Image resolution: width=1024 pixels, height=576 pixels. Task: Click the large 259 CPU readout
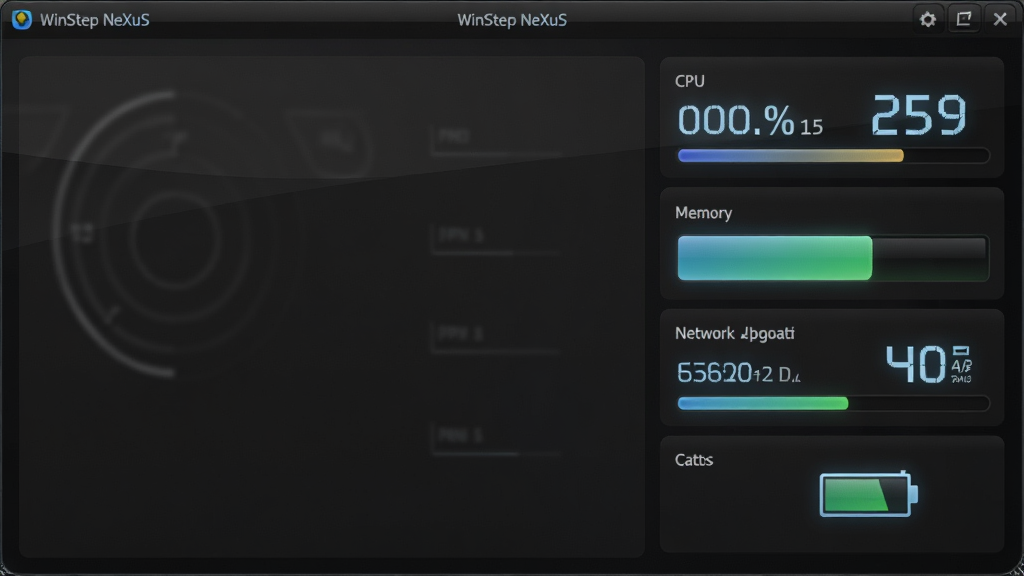click(919, 115)
